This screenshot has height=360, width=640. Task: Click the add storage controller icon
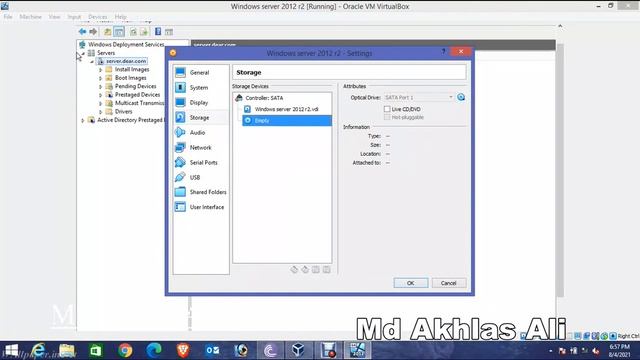pyautogui.click(x=294, y=269)
